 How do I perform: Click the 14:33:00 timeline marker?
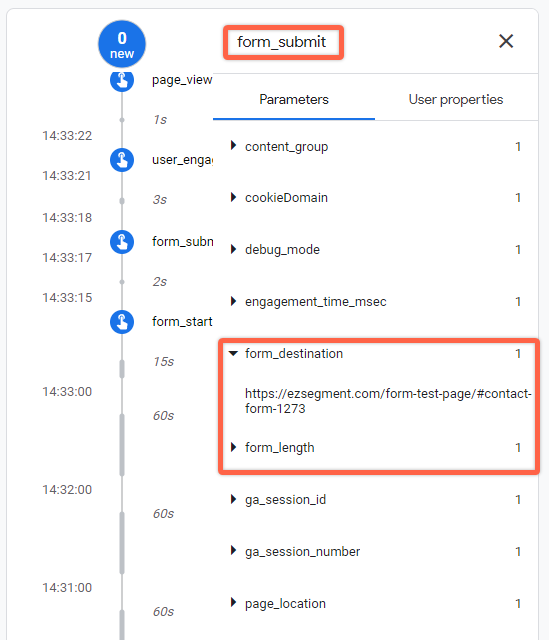(x=67, y=392)
